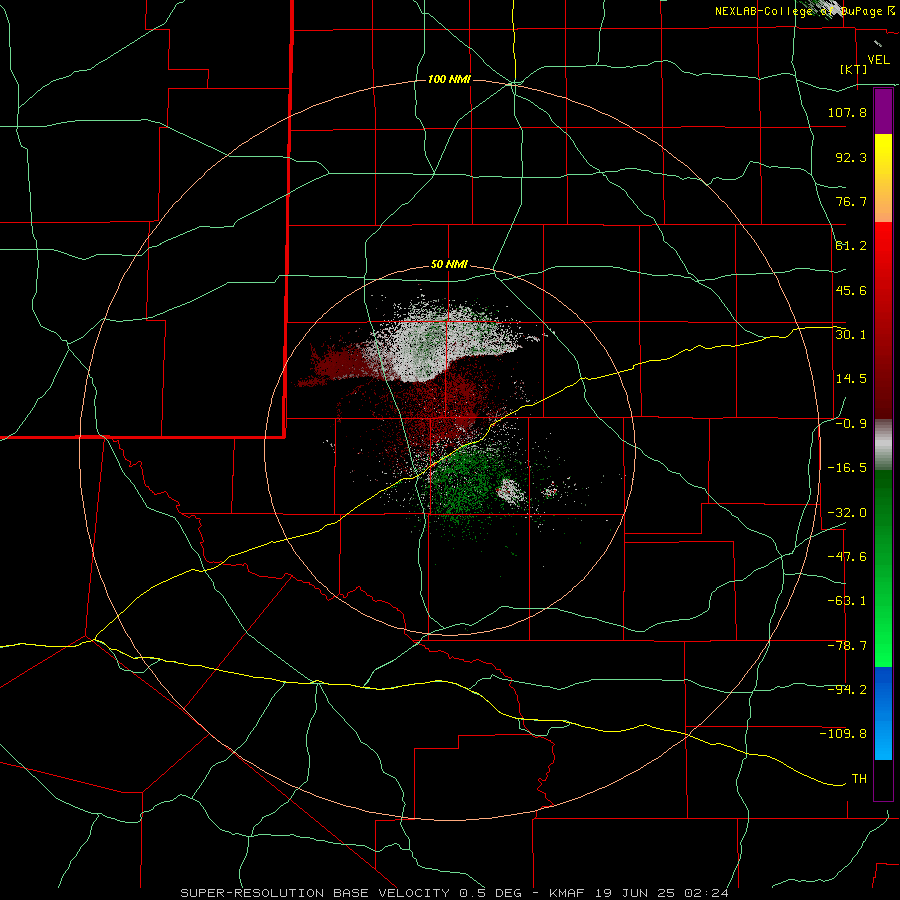This screenshot has height=900, width=900.
Task: Click the -47.6 legend value
Action: point(847,557)
